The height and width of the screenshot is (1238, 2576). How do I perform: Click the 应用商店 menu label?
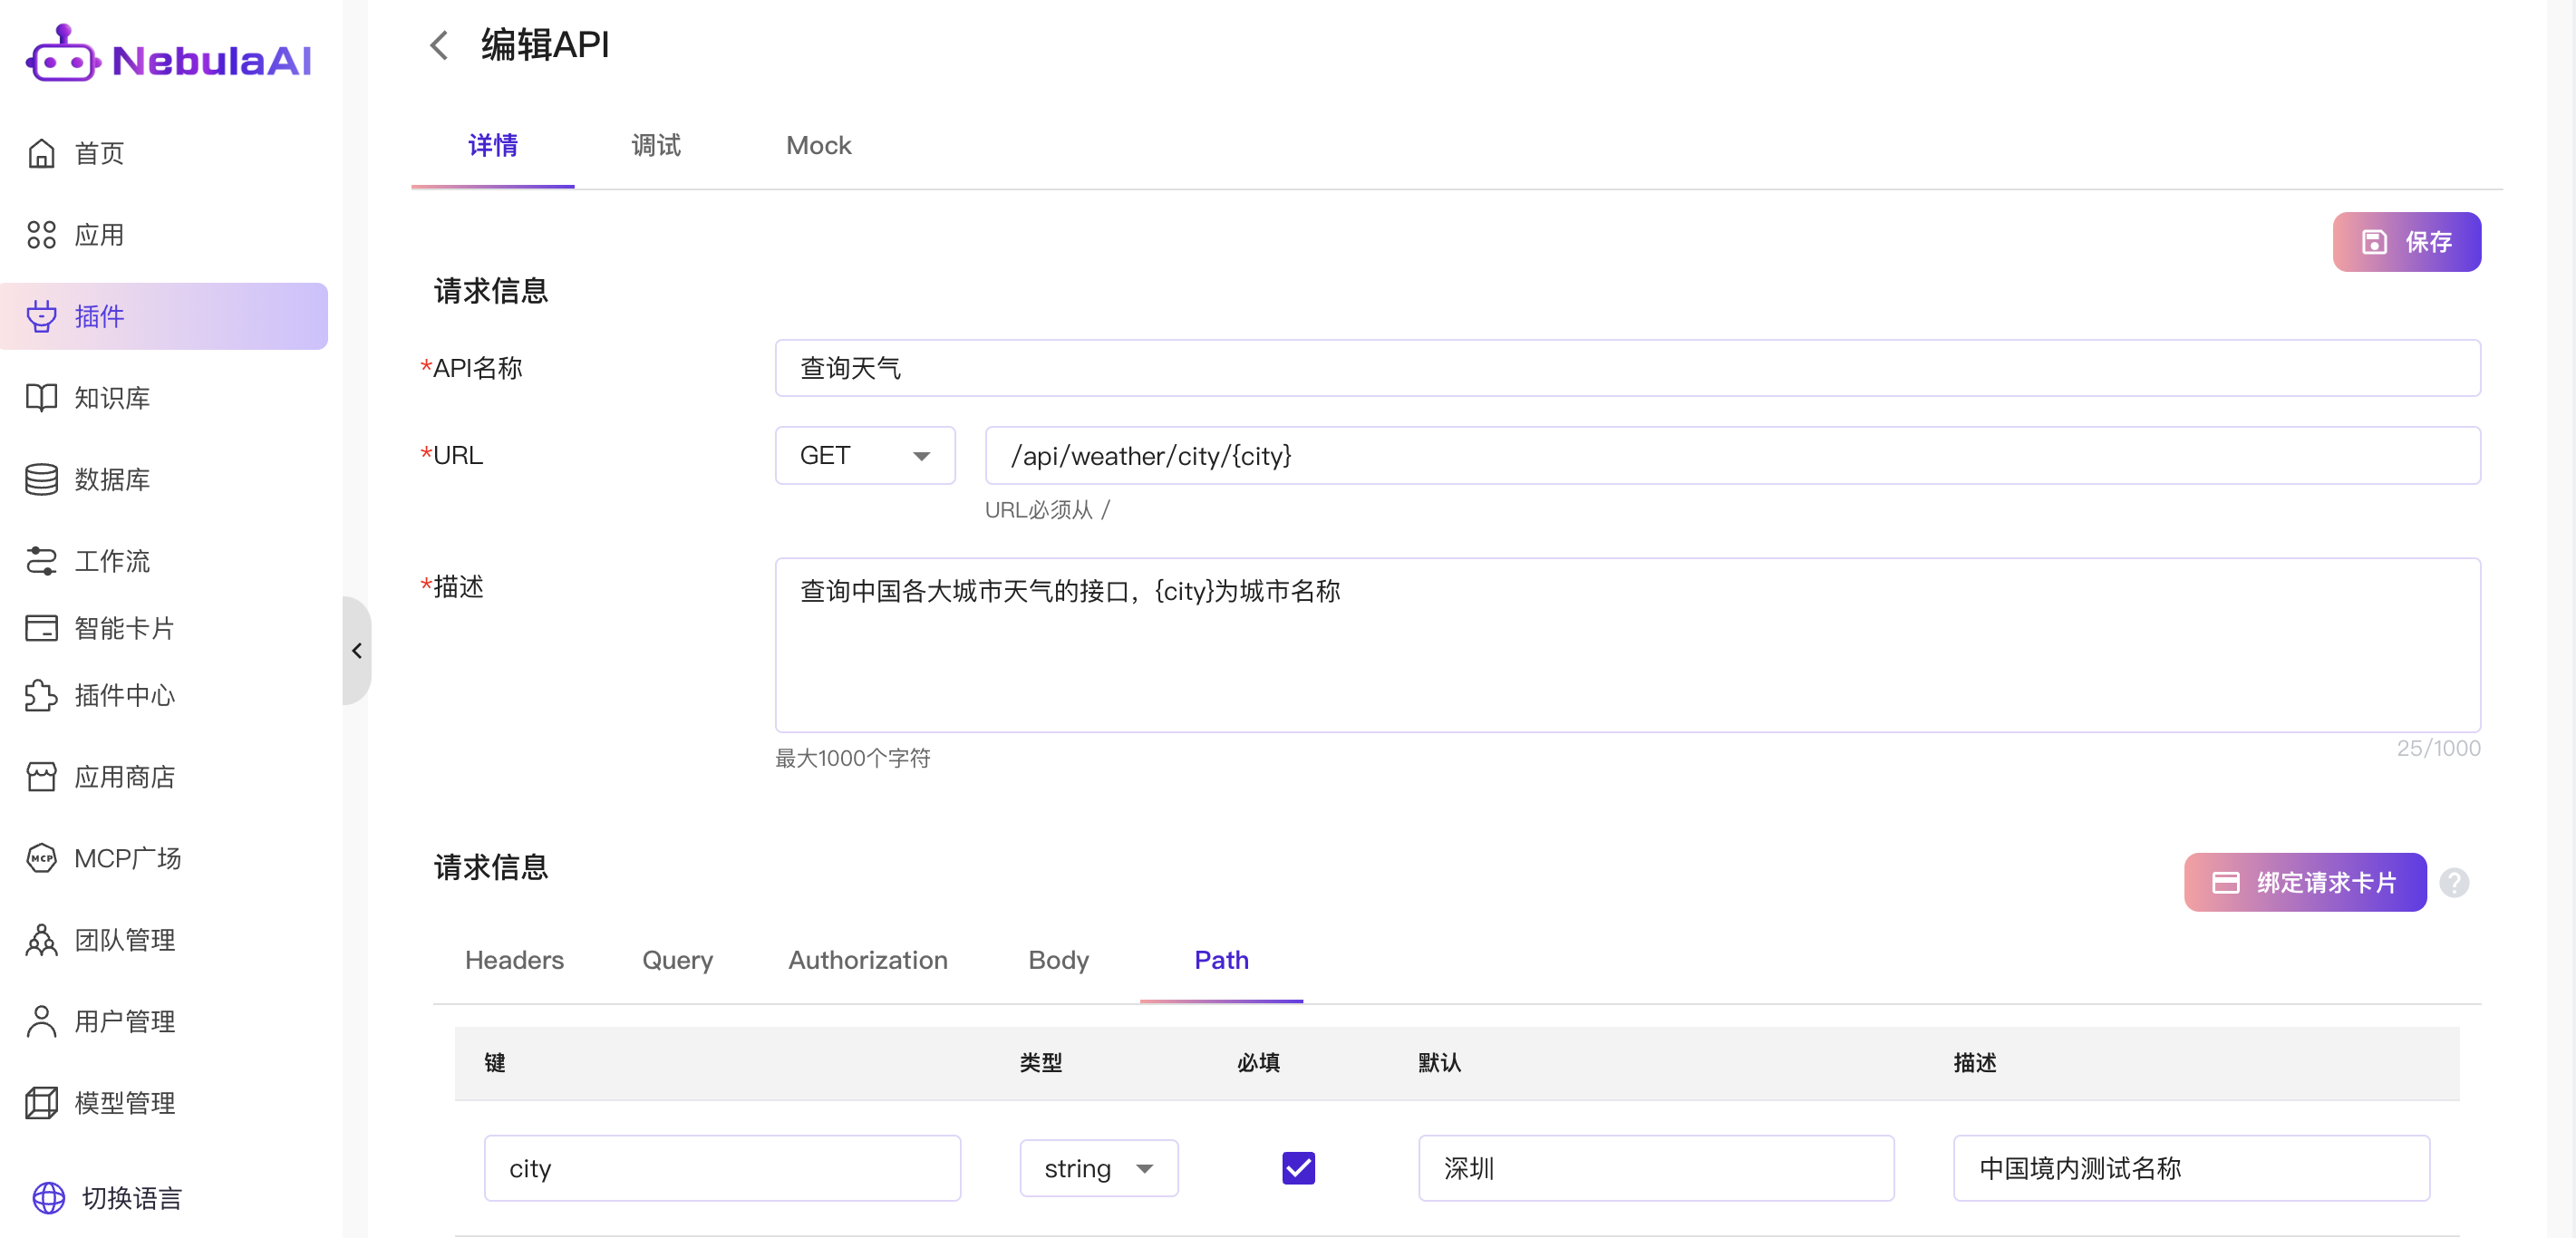click(x=125, y=777)
